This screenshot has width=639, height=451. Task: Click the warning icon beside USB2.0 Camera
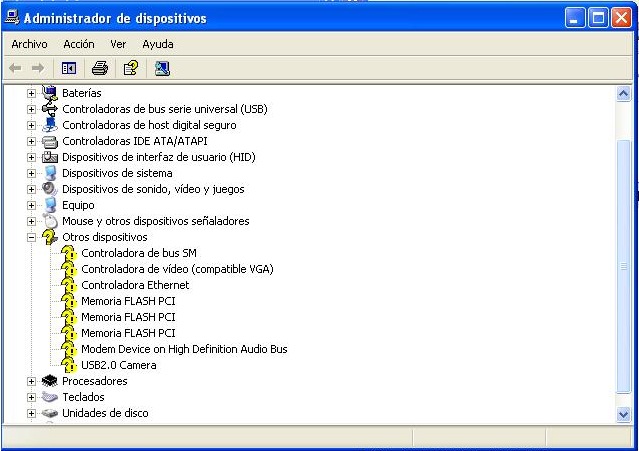coord(69,365)
